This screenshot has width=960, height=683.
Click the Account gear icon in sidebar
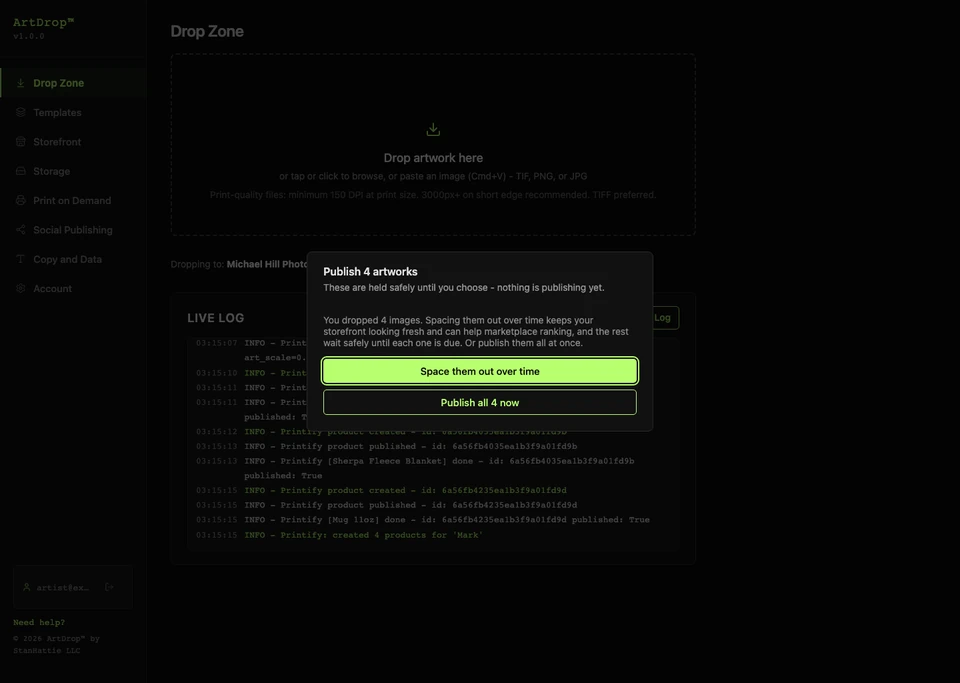(20, 288)
